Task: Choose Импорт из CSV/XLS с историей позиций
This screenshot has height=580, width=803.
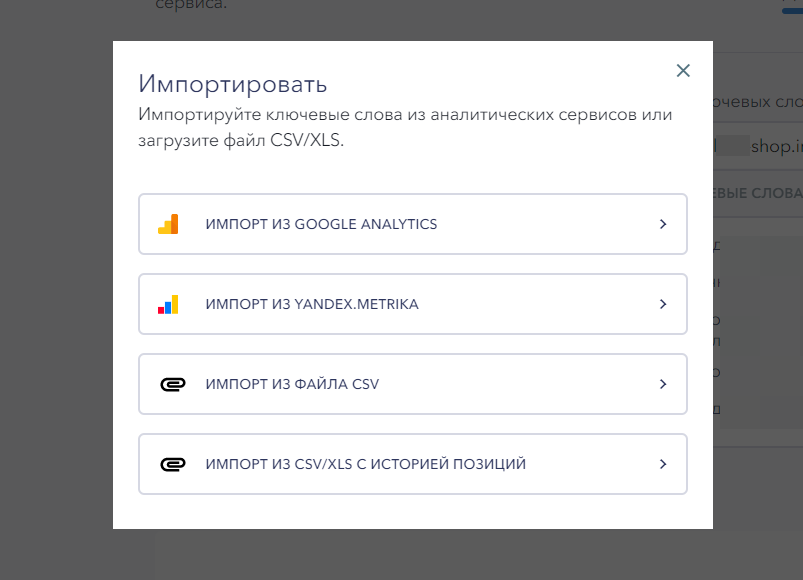Action: (365, 464)
